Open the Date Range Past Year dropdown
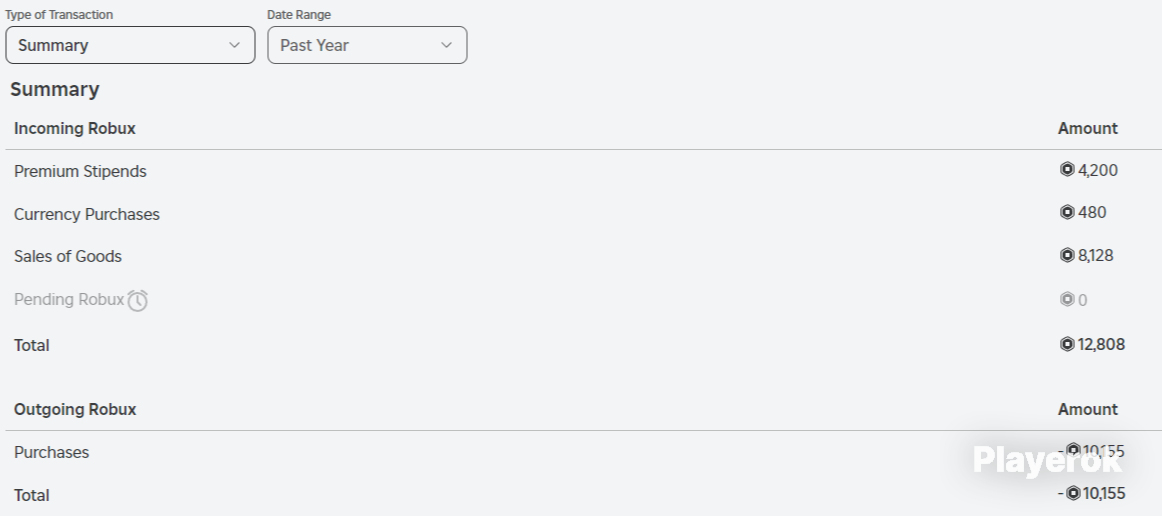The width and height of the screenshot is (1162, 516). (x=368, y=45)
